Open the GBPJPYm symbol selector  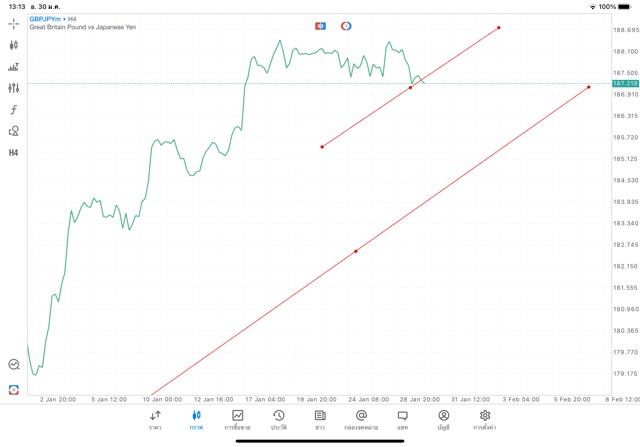45,19
